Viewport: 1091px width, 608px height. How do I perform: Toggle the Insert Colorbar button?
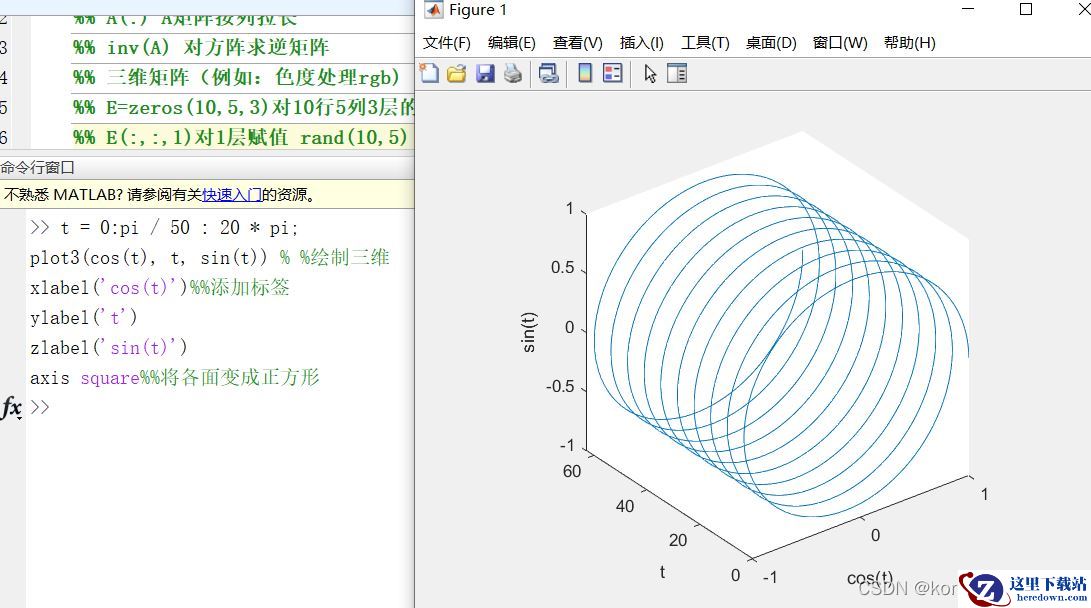[585, 74]
